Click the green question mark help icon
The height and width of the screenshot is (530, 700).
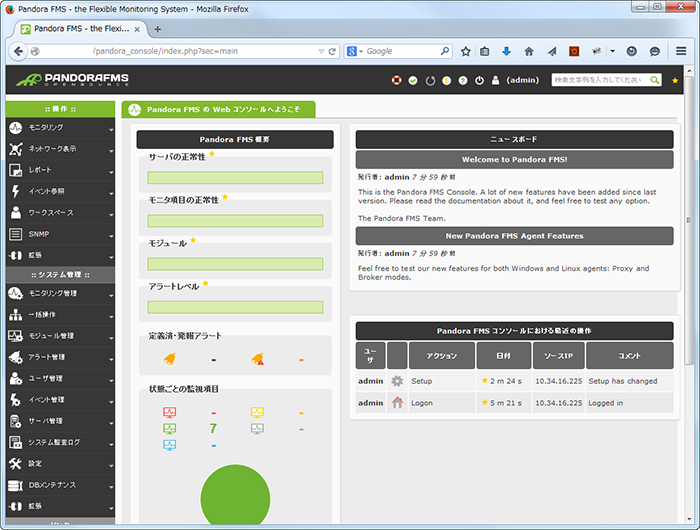[463, 80]
